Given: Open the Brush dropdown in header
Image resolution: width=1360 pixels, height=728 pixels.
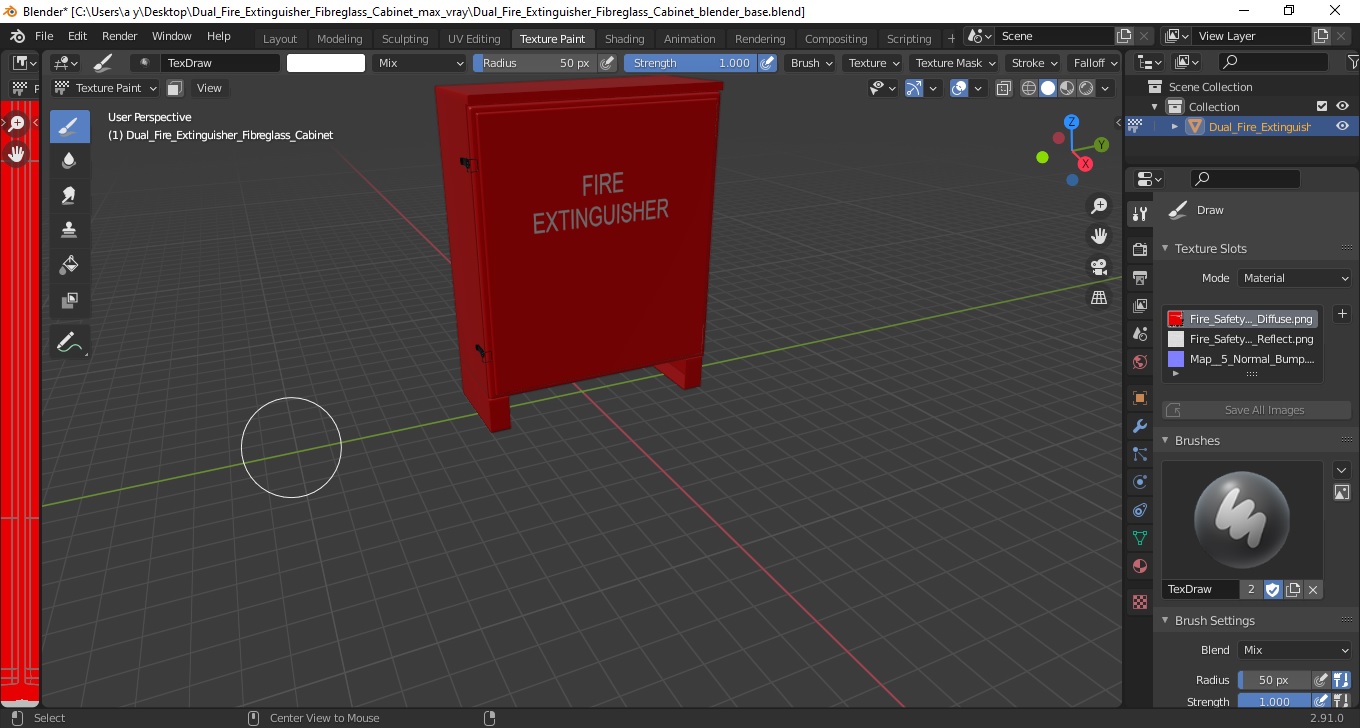Looking at the screenshot, I should [811, 63].
